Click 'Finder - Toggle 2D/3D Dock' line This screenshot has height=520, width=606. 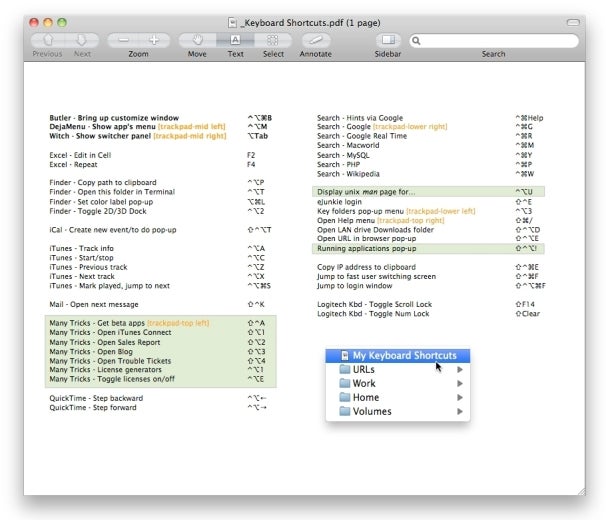[98, 211]
